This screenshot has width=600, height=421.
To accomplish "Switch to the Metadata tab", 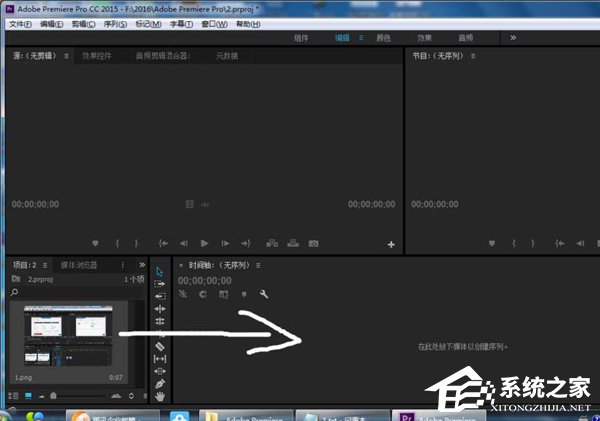I will tap(227, 56).
